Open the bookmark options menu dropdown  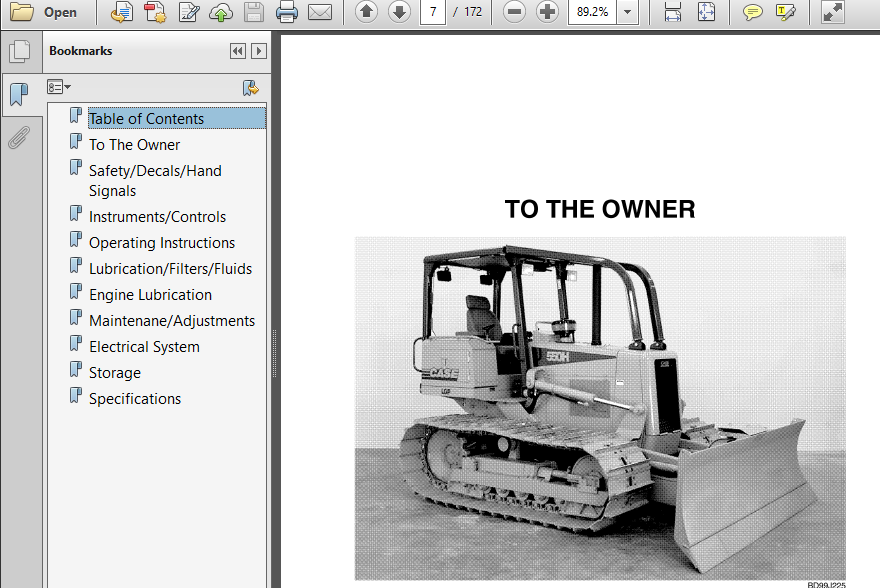click(x=59, y=87)
